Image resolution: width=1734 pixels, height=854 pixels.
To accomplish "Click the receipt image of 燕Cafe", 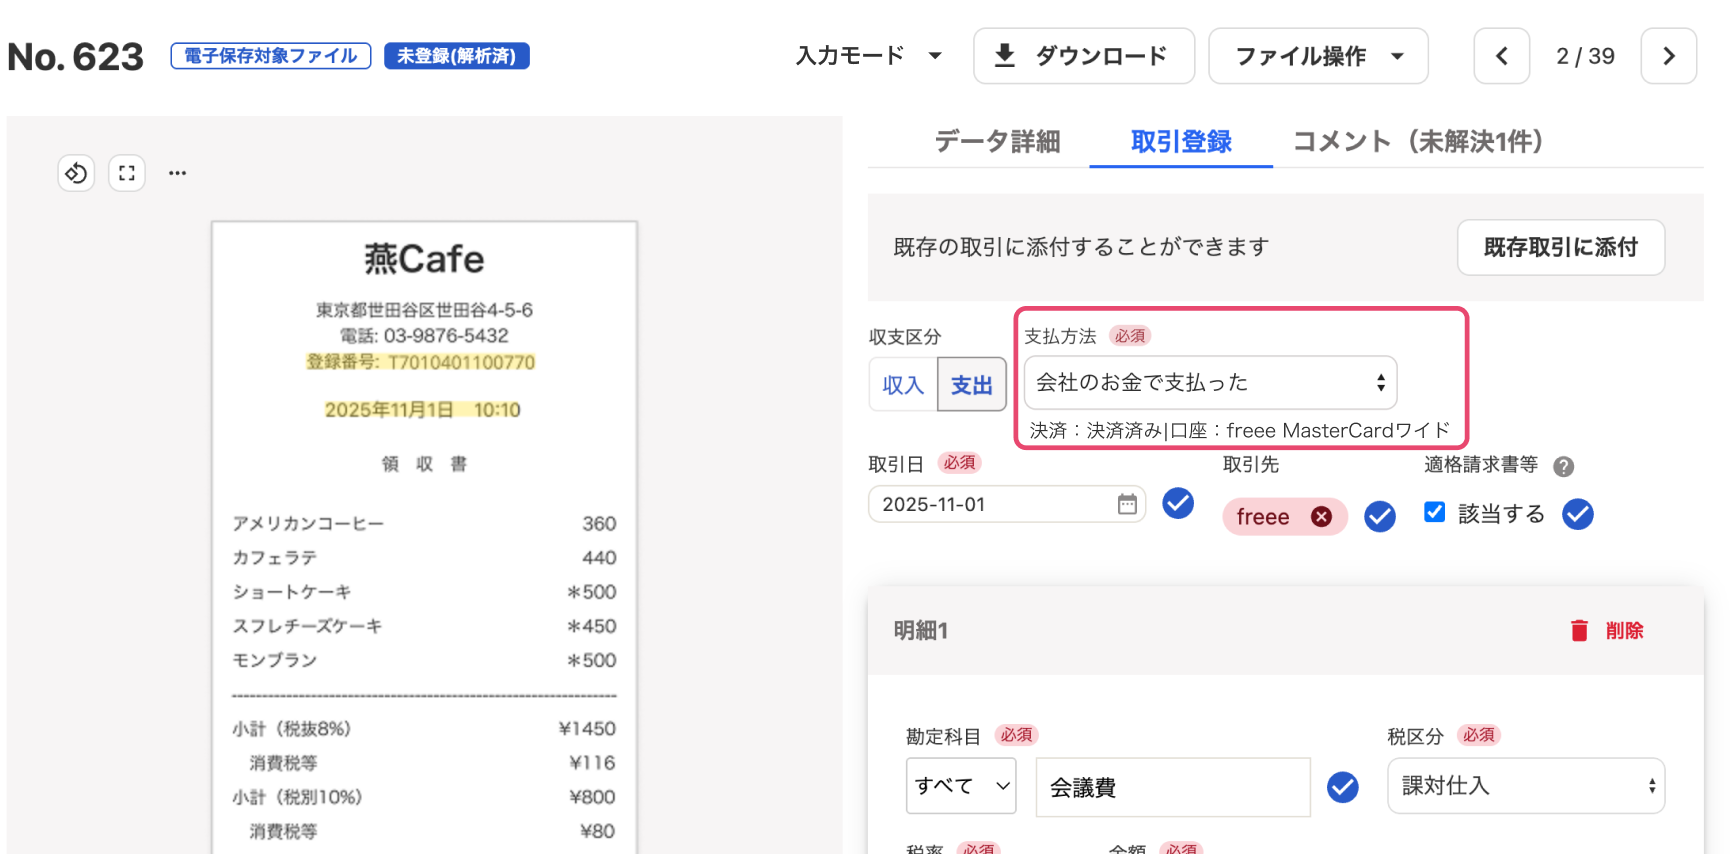I will coord(424,537).
